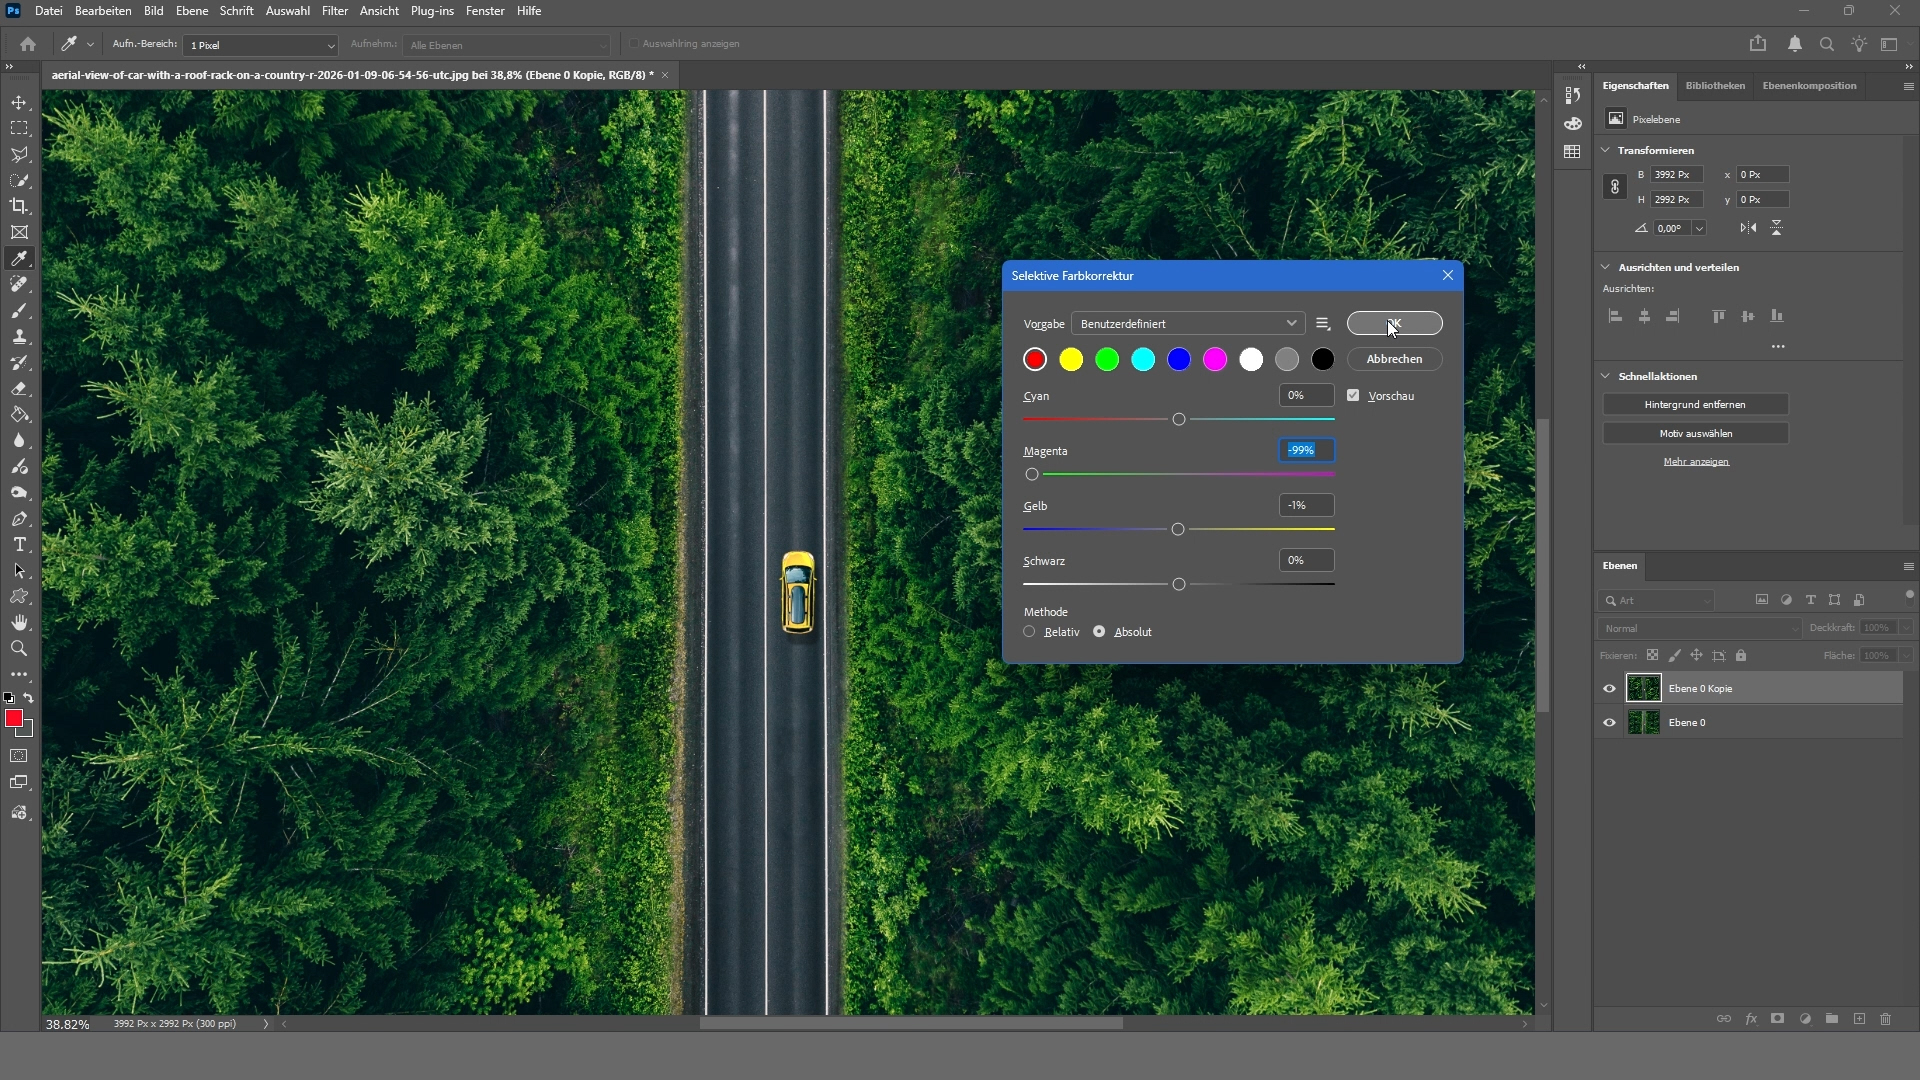Image resolution: width=1920 pixels, height=1080 pixels.
Task: Select the Relativ method radio button
Action: [1029, 632]
